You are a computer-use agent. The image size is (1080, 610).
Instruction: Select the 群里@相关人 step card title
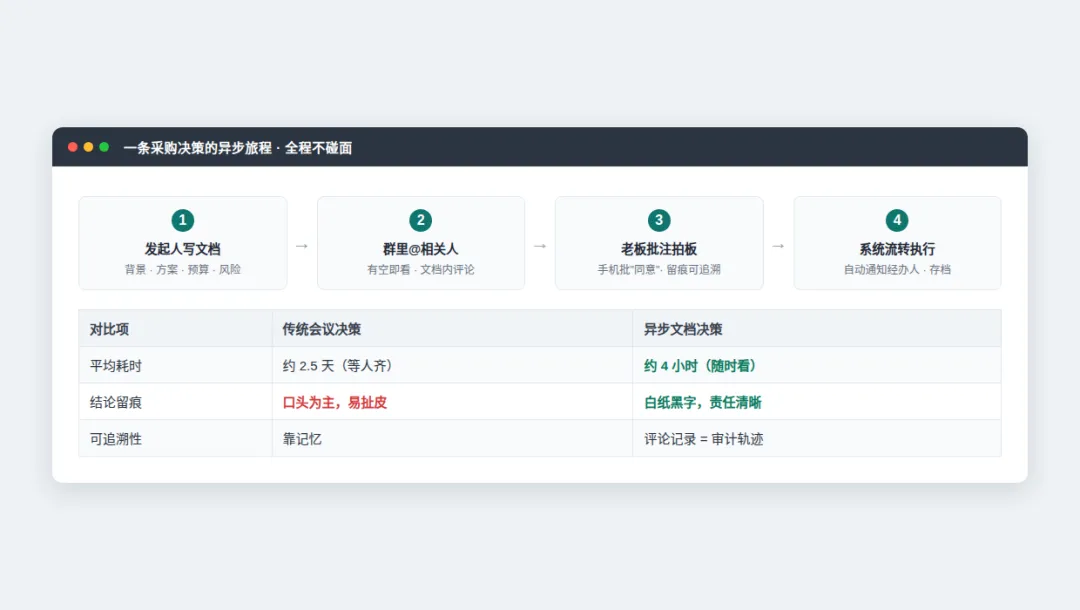coord(420,249)
